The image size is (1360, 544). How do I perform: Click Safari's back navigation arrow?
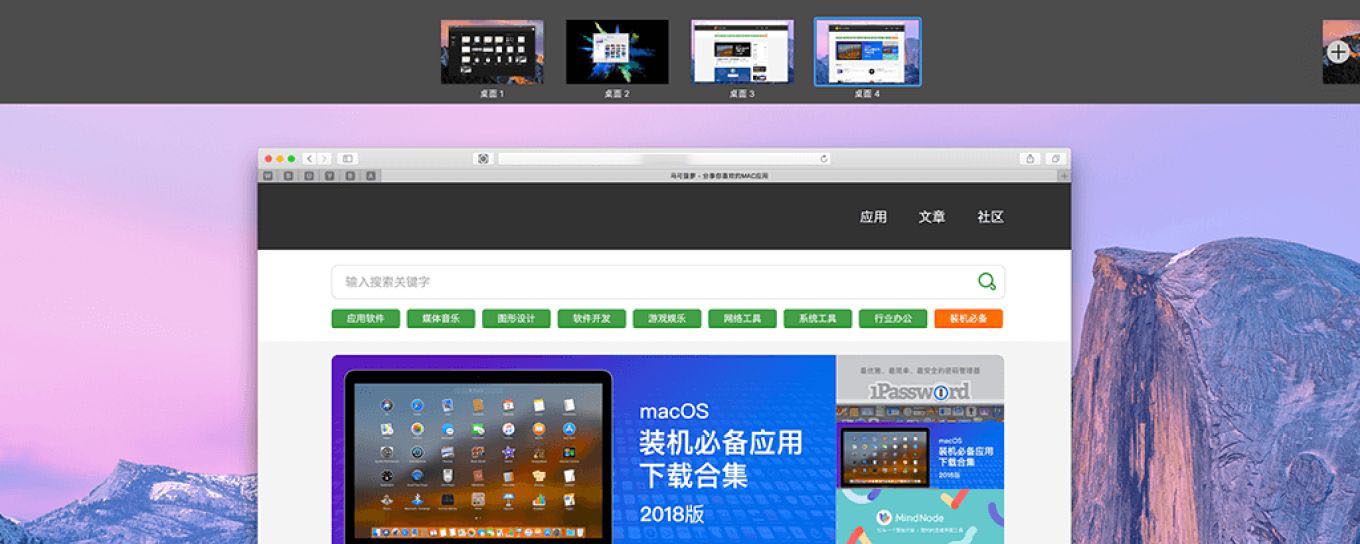[x=310, y=158]
